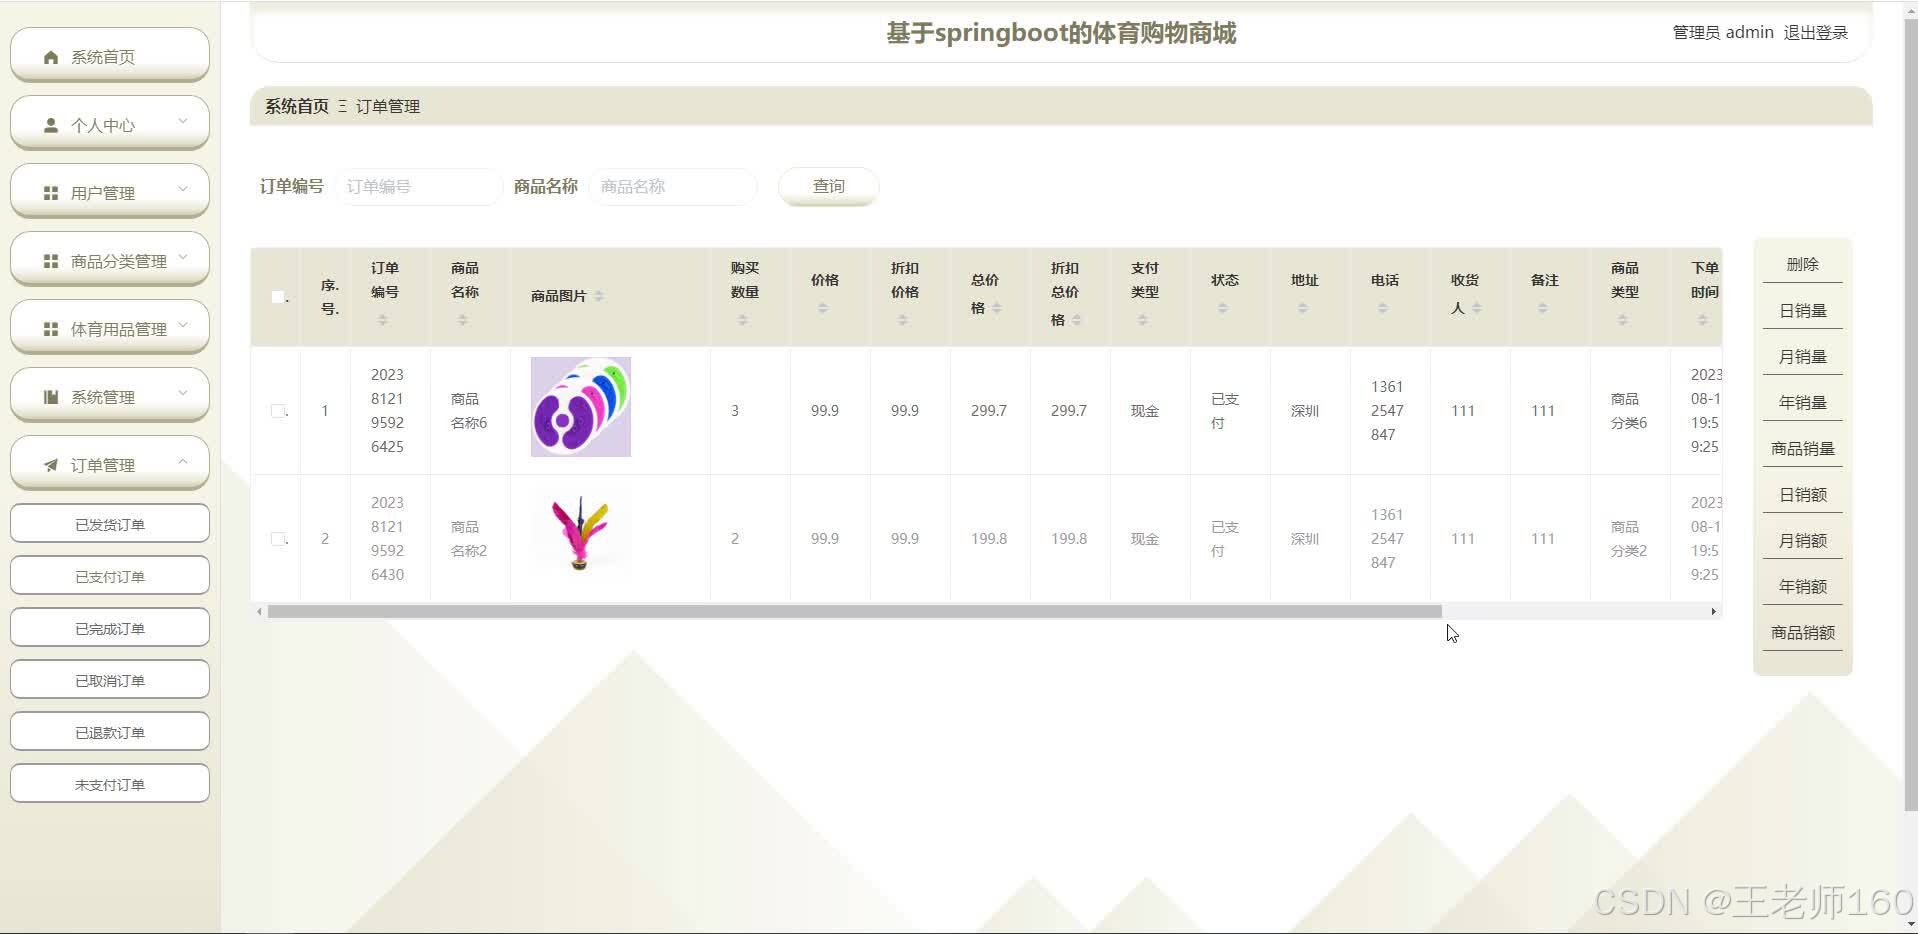Viewport: 1918px width, 934px height.
Task: Click the table horizontal scrollbar thumb
Action: (x=855, y=611)
